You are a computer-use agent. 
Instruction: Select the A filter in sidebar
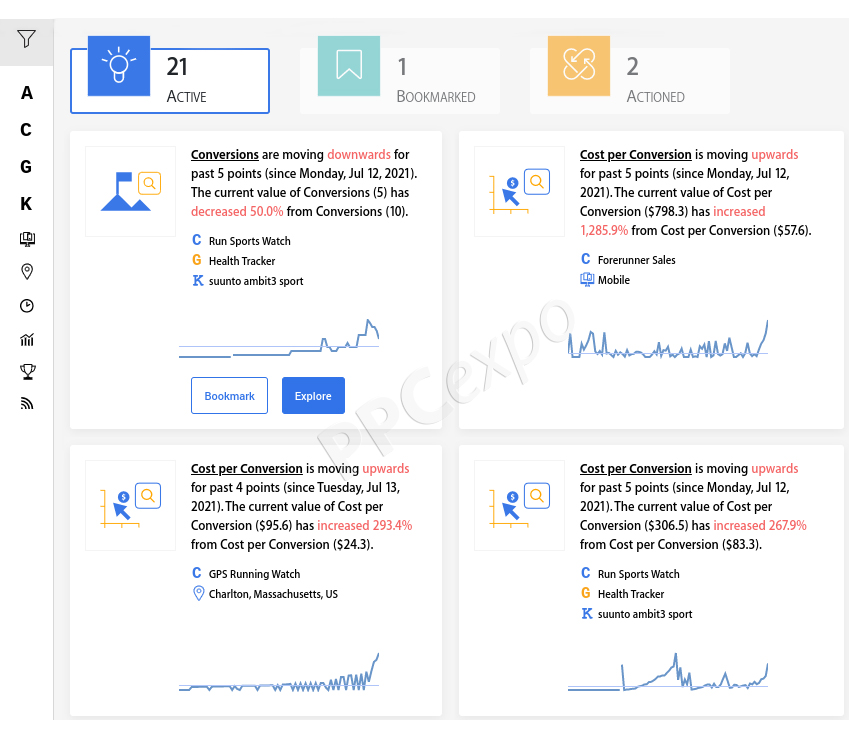pos(27,93)
